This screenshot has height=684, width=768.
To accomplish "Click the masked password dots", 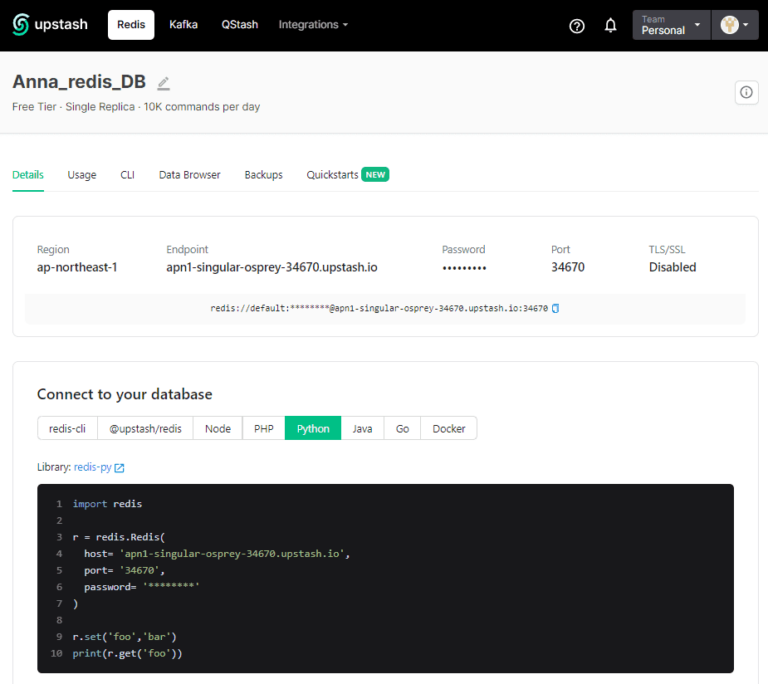I will tap(464, 268).
